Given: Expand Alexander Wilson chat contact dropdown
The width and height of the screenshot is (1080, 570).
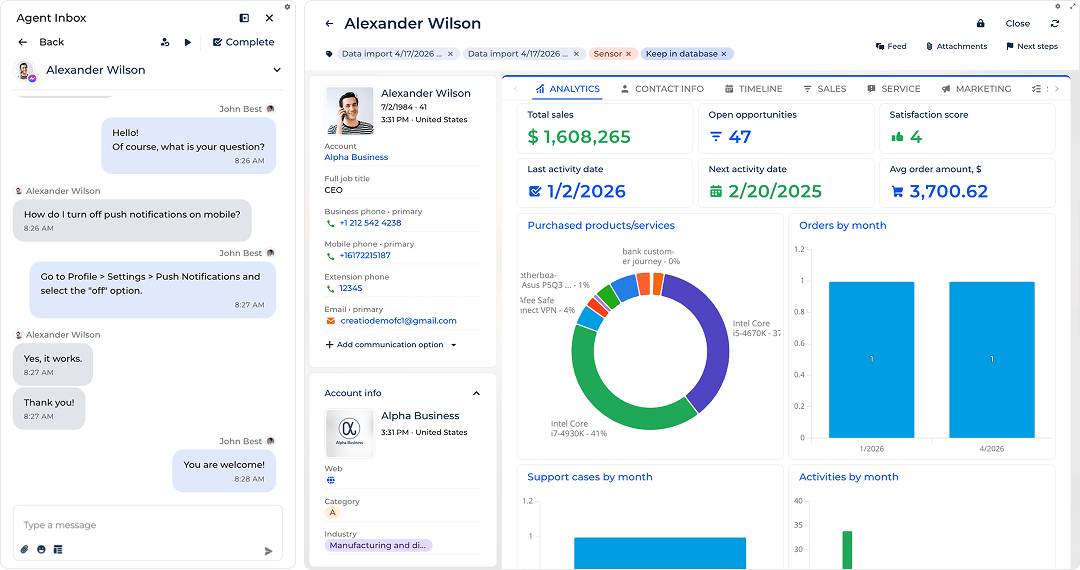Looking at the screenshot, I should [277, 70].
